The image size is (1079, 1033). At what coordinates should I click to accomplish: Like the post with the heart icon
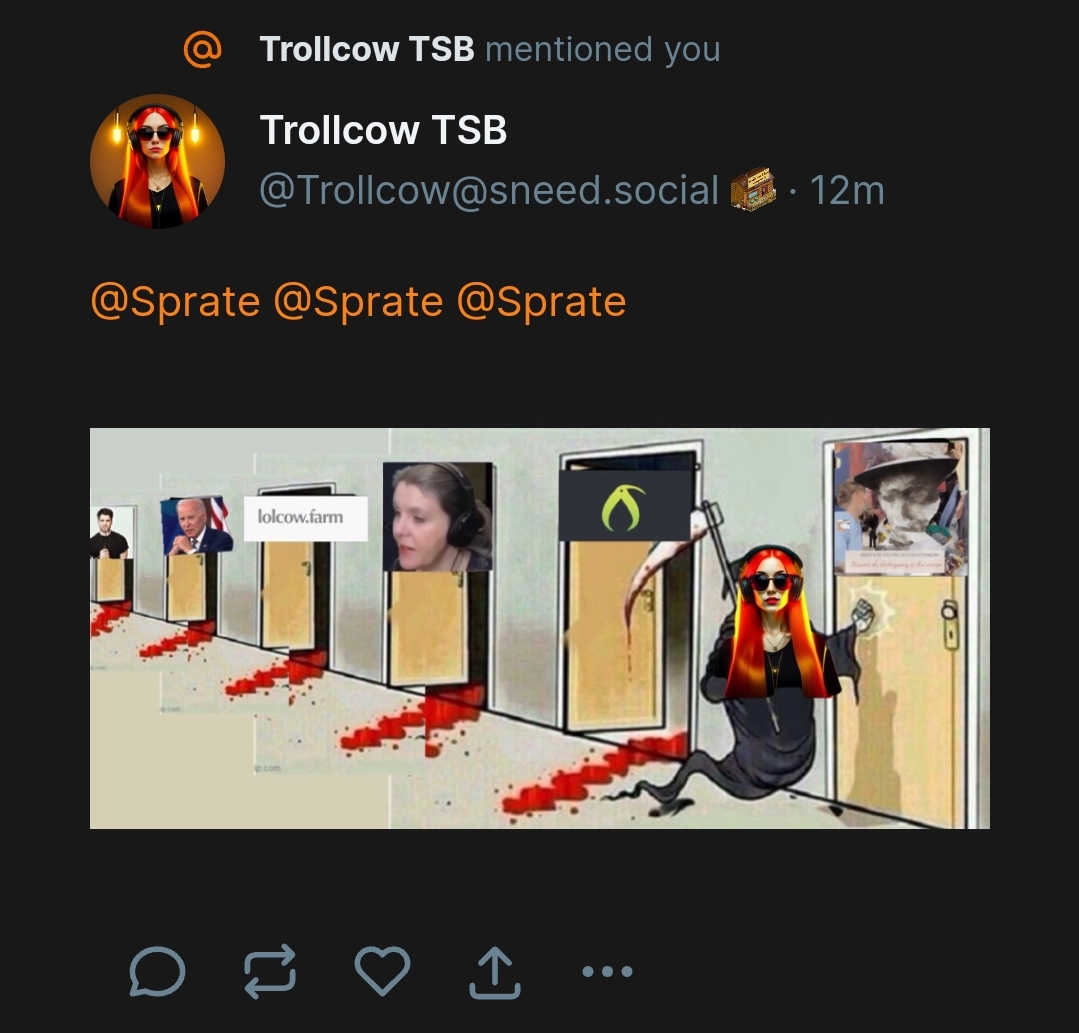pos(382,971)
